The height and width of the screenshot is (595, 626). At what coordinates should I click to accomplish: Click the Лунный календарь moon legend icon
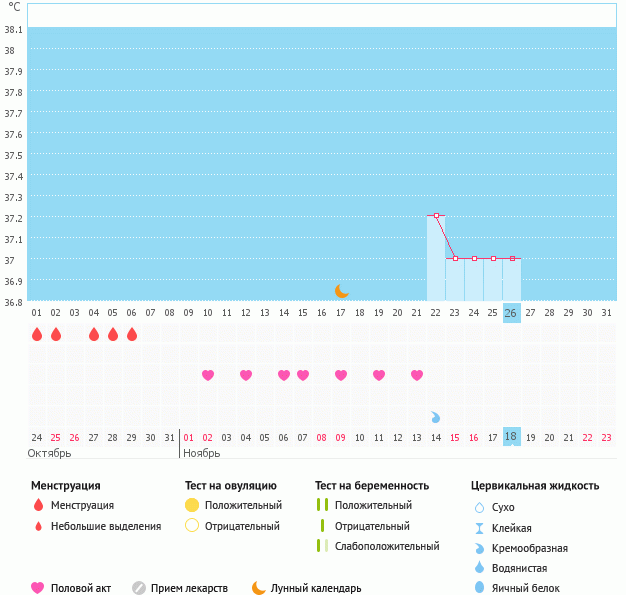(x=259, y=588)
